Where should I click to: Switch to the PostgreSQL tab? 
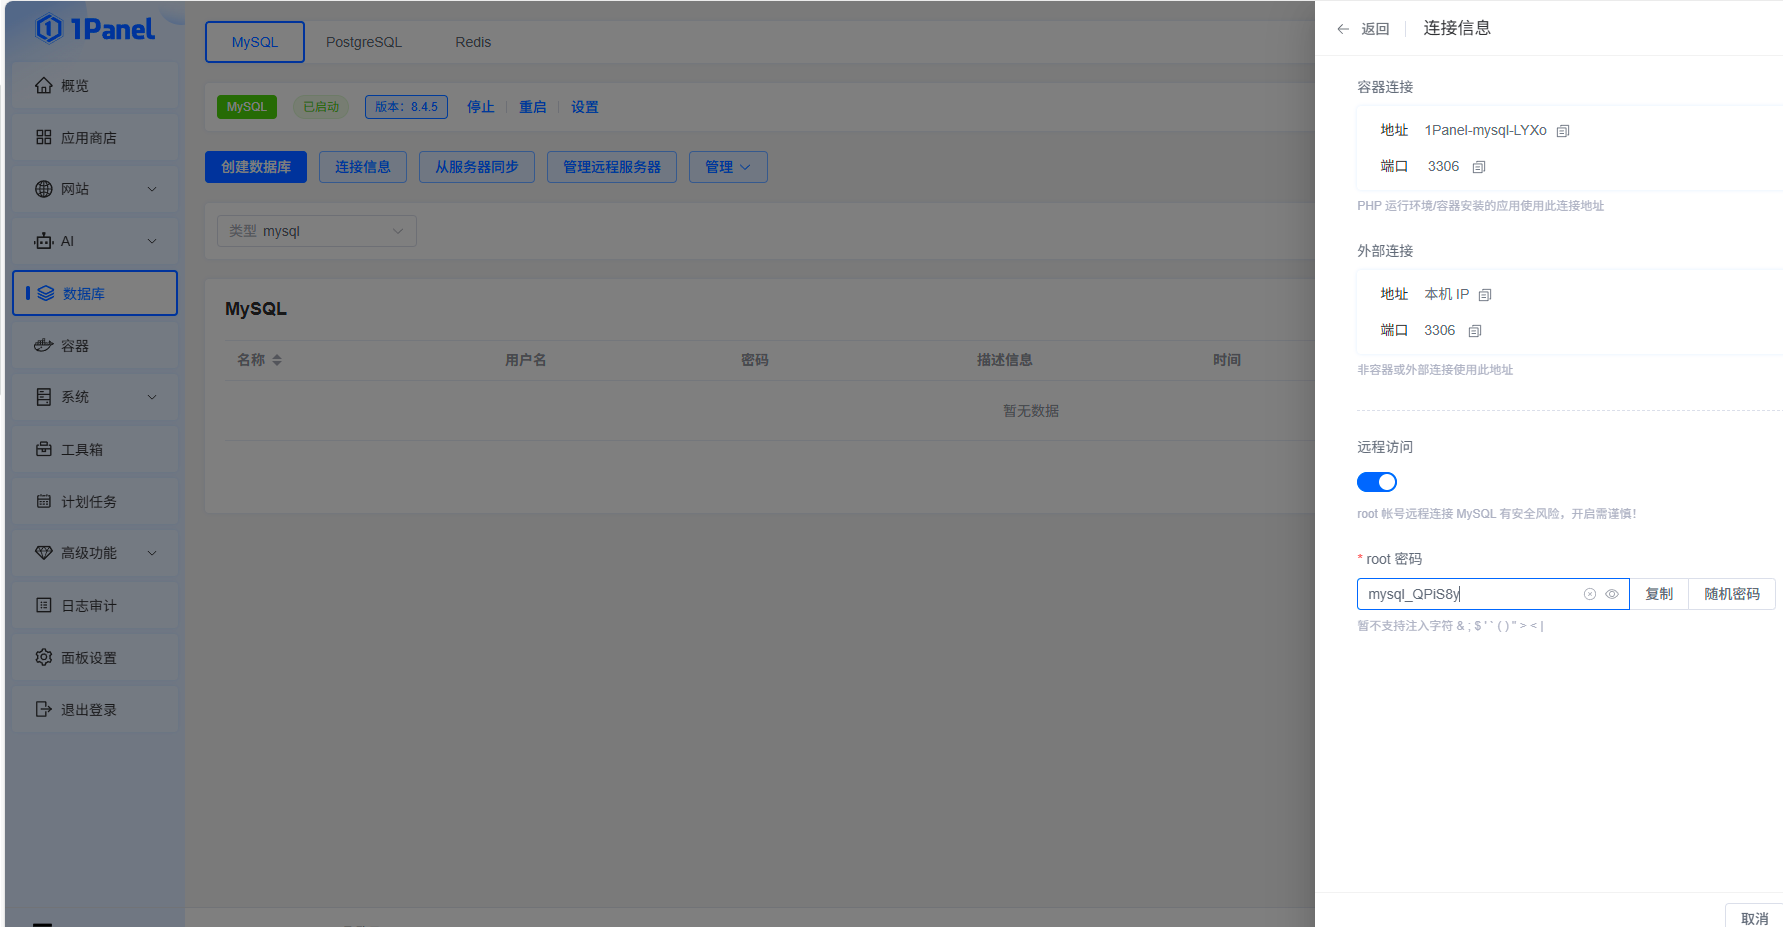click(x=363, y=42)
